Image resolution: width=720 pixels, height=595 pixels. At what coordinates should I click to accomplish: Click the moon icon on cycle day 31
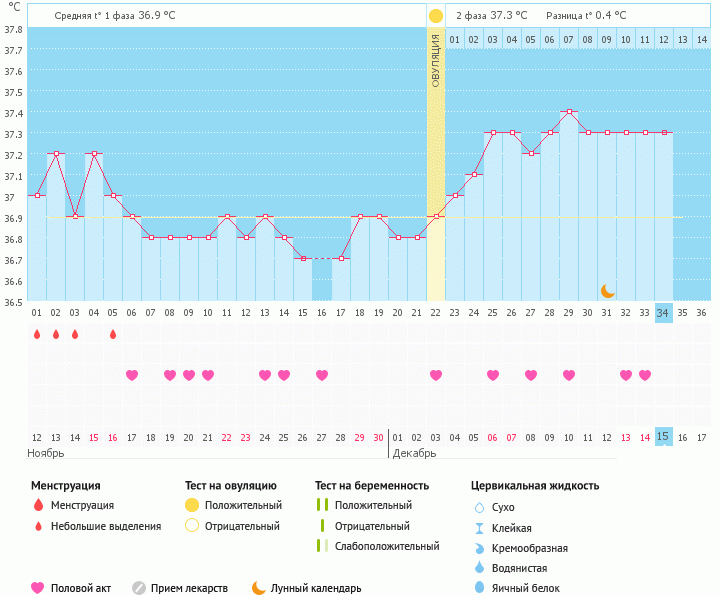[x=607, y=290]
